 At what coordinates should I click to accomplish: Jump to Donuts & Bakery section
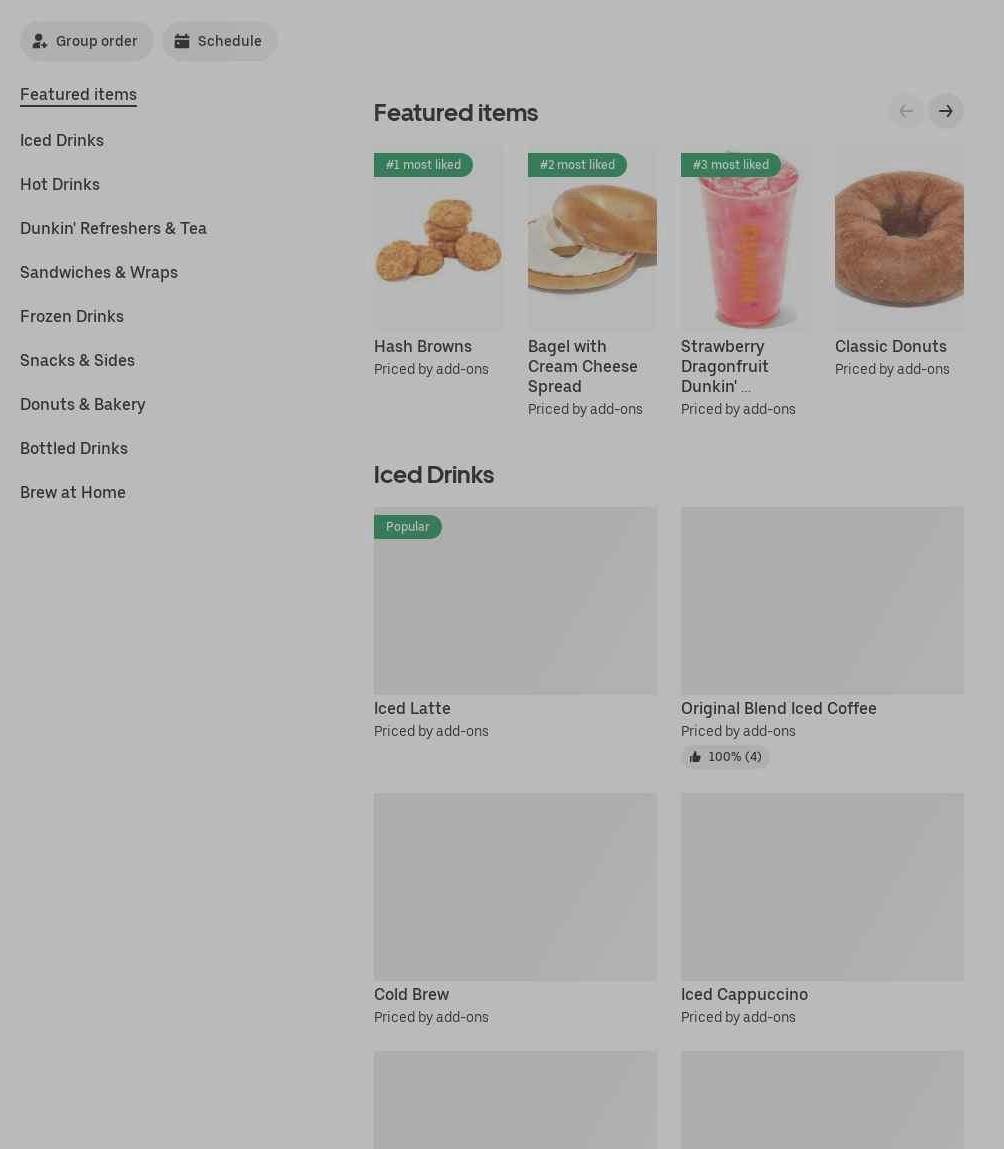tap(83, 404)
